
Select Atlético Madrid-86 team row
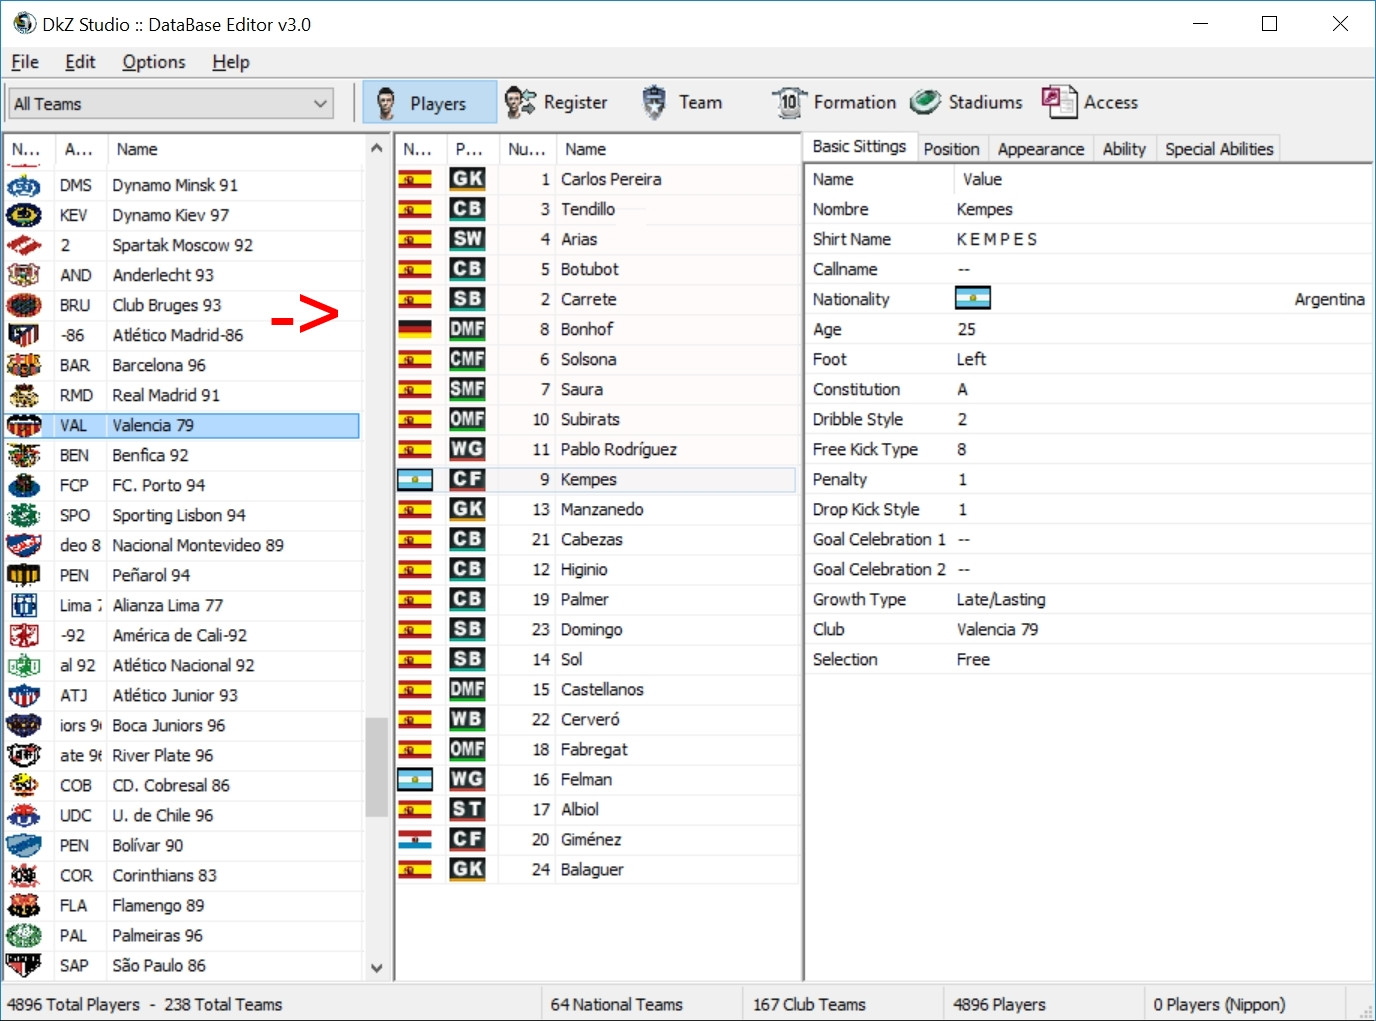pos(181,335)
